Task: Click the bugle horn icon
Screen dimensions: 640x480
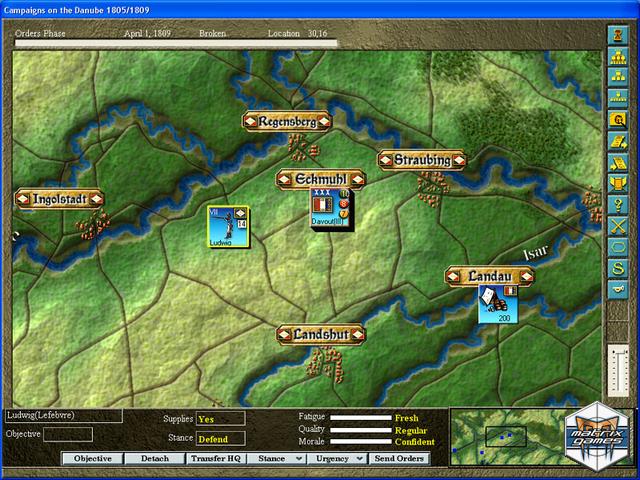Action: [618, 289]
